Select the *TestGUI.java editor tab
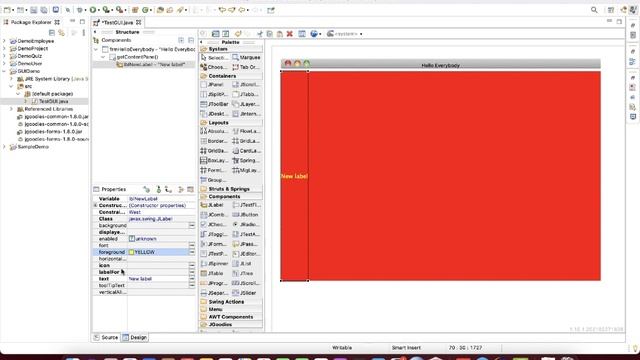 click(118, 22)
